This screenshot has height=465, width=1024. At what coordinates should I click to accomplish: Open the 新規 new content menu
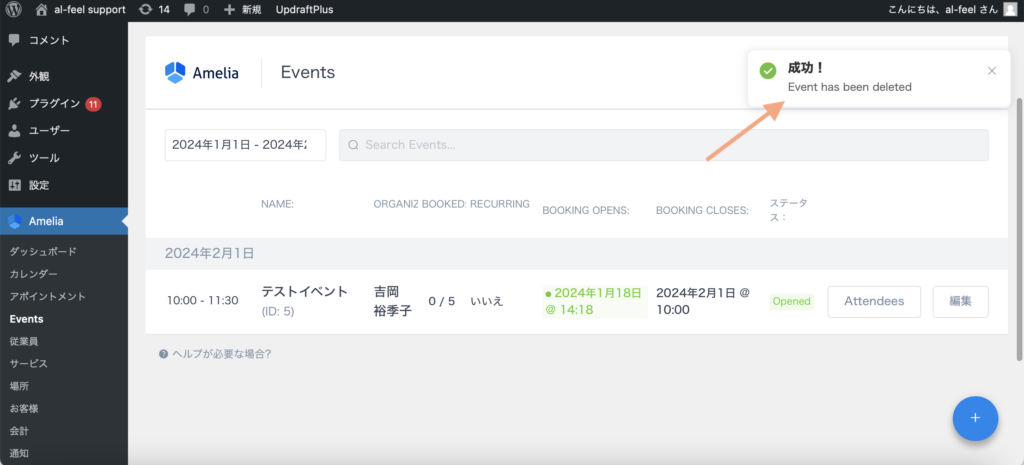[243, 9]
